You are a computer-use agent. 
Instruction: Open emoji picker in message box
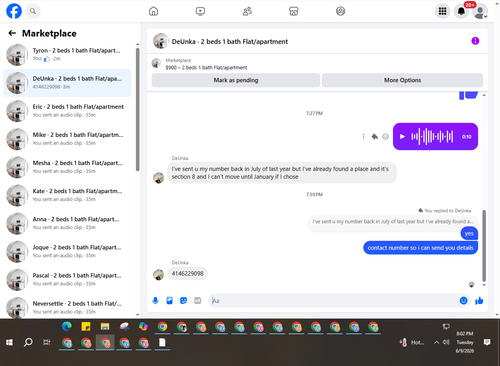[x=463, y=301]
